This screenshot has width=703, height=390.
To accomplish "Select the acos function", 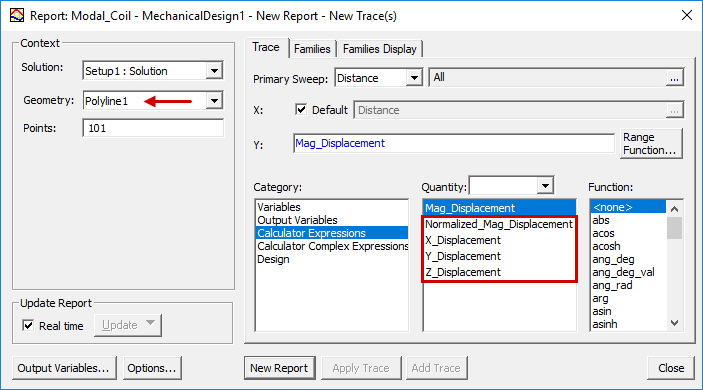I will tap(603, 233).
